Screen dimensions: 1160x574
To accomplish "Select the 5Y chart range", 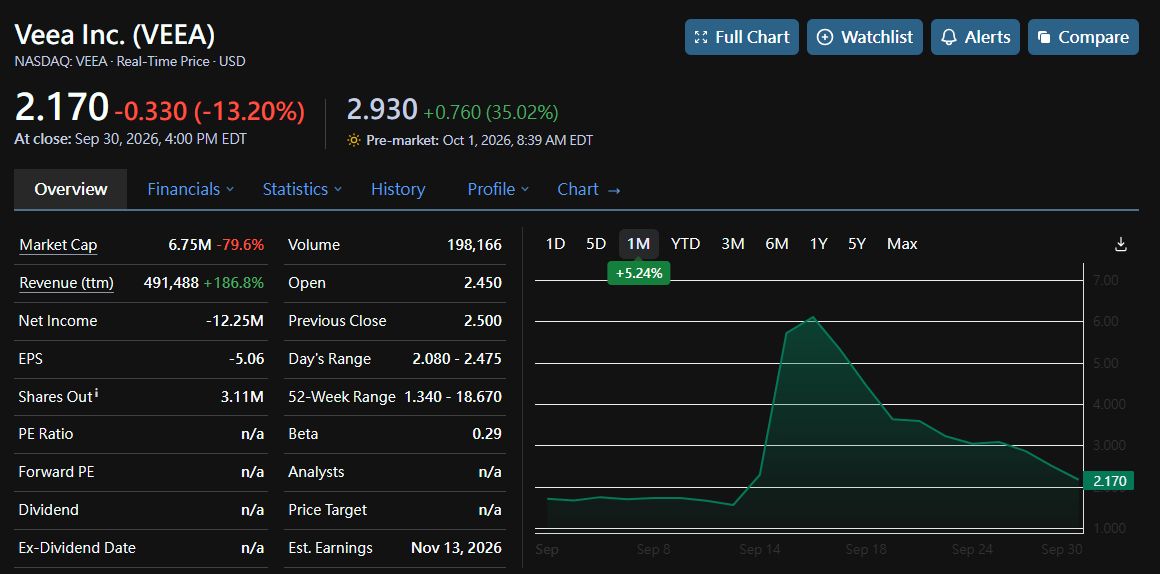I will pyautogui.click(x=857, y=243).
